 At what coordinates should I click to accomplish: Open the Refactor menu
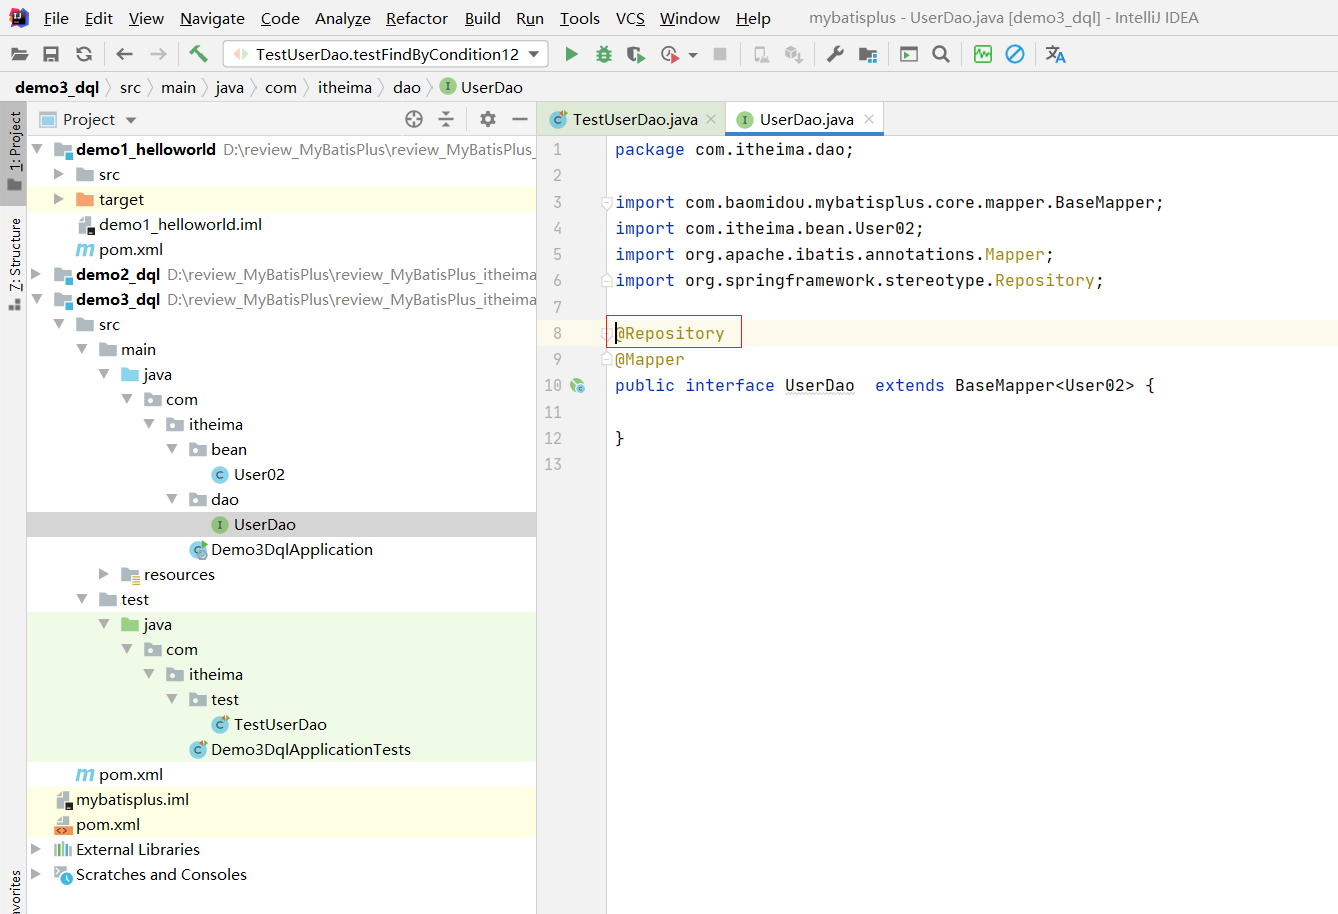click(416, 18)
